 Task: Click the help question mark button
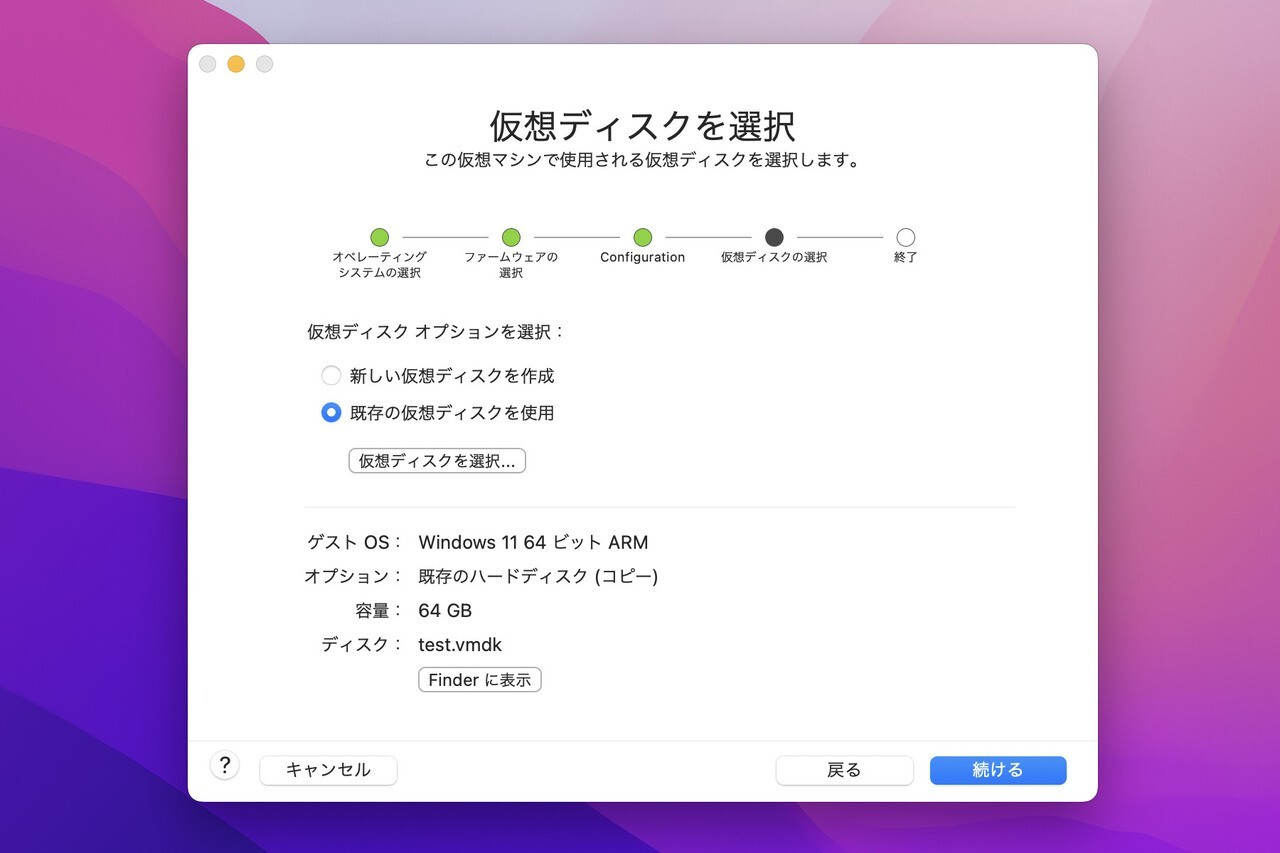pos(224,766)
